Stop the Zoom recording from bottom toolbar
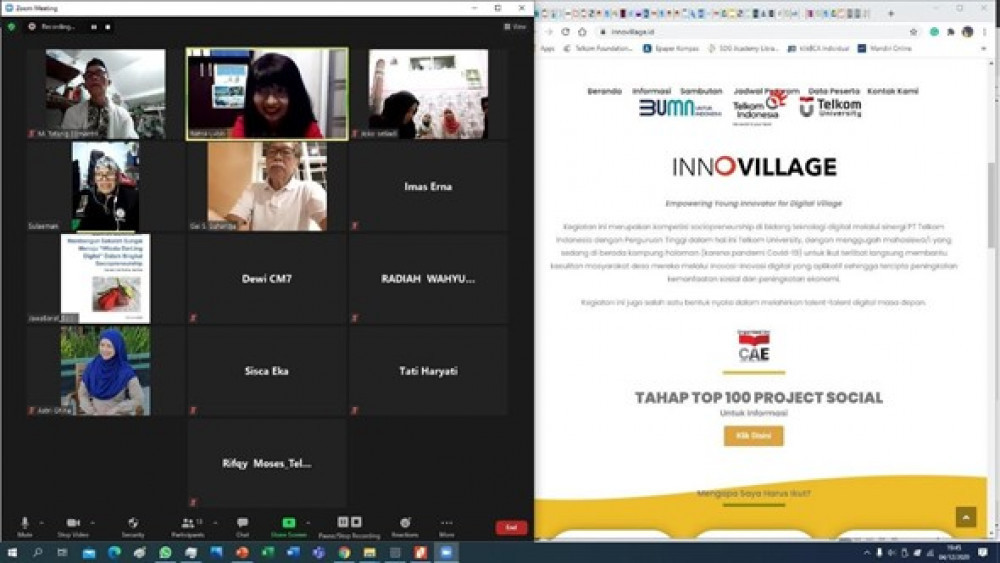The image size is (1000, 563). (357, 522)
